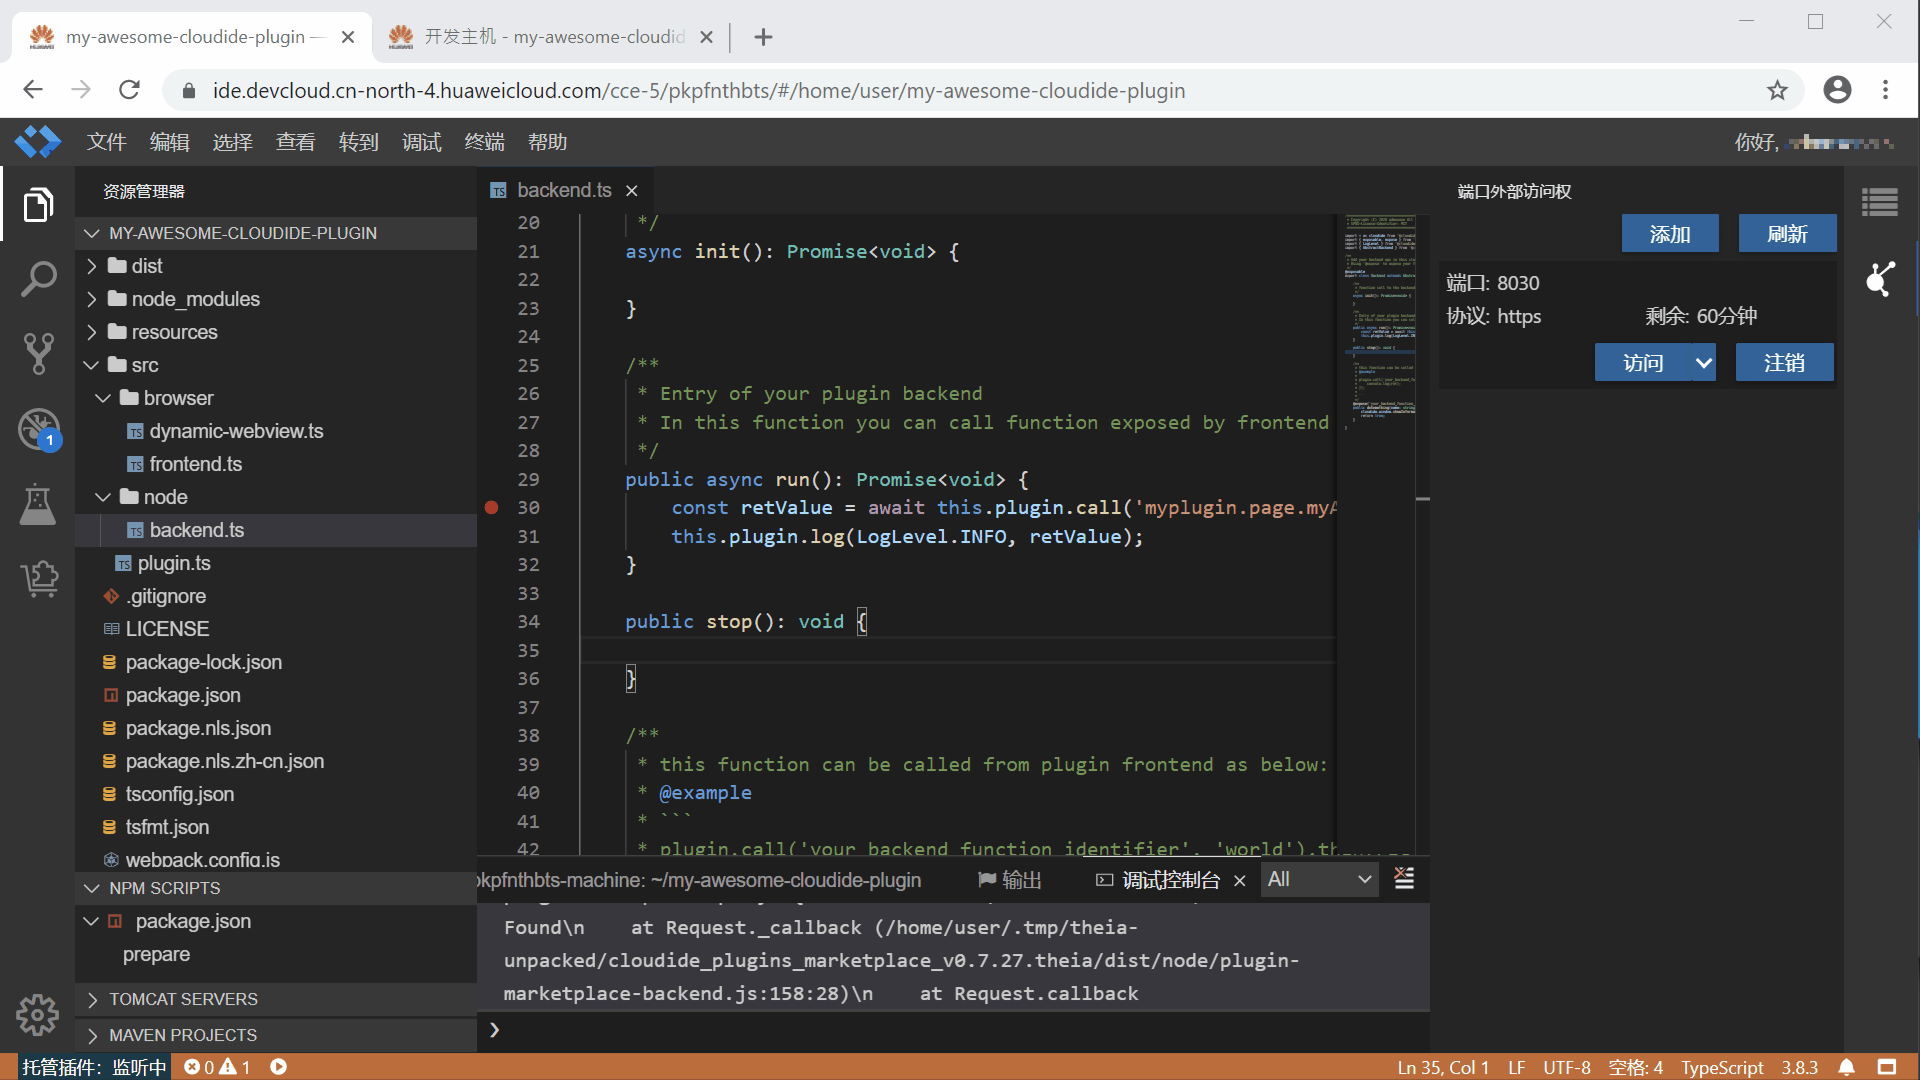Click the wrench tool icon in right sidebar
The width and height of the screenshot is (1920, 1080).
(x=1882, y=280)
